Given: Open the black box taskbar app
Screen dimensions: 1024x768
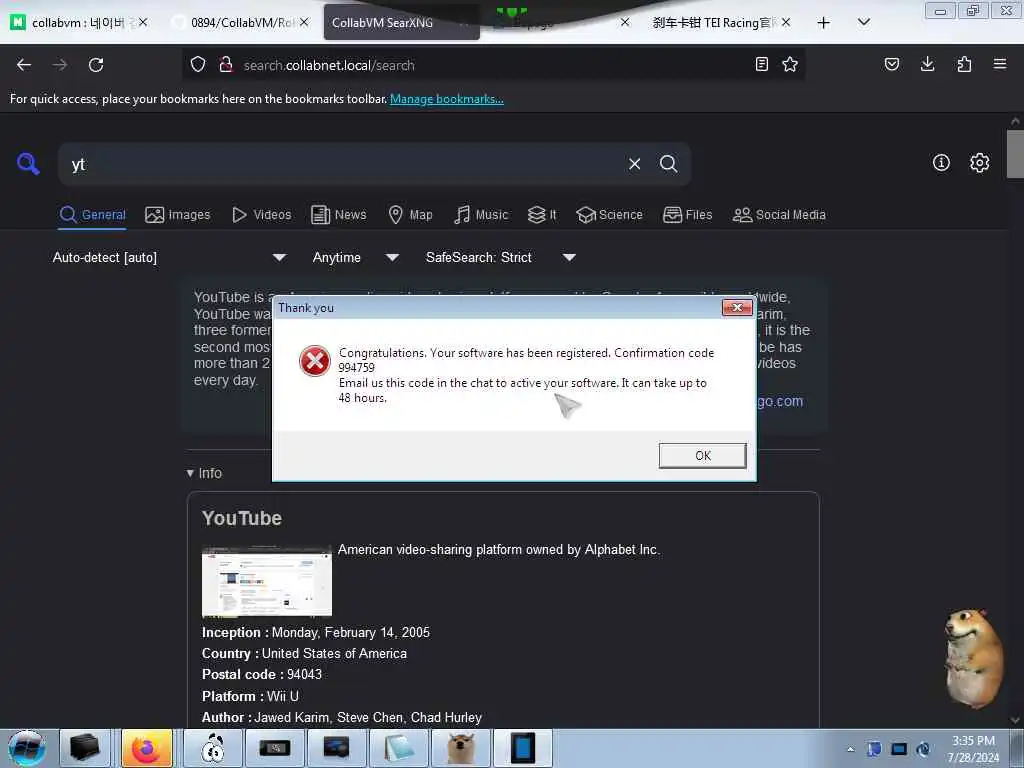Looking at the screenshot, I should (x=85, y=748).
